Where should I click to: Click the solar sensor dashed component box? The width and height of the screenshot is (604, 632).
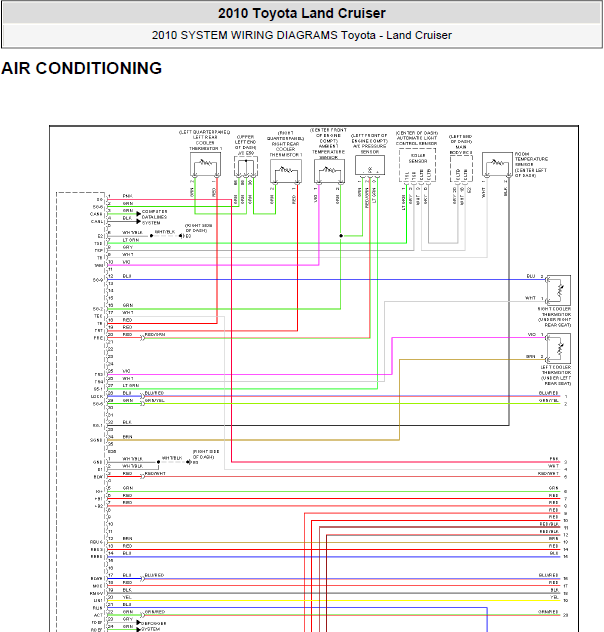(417, 165)
